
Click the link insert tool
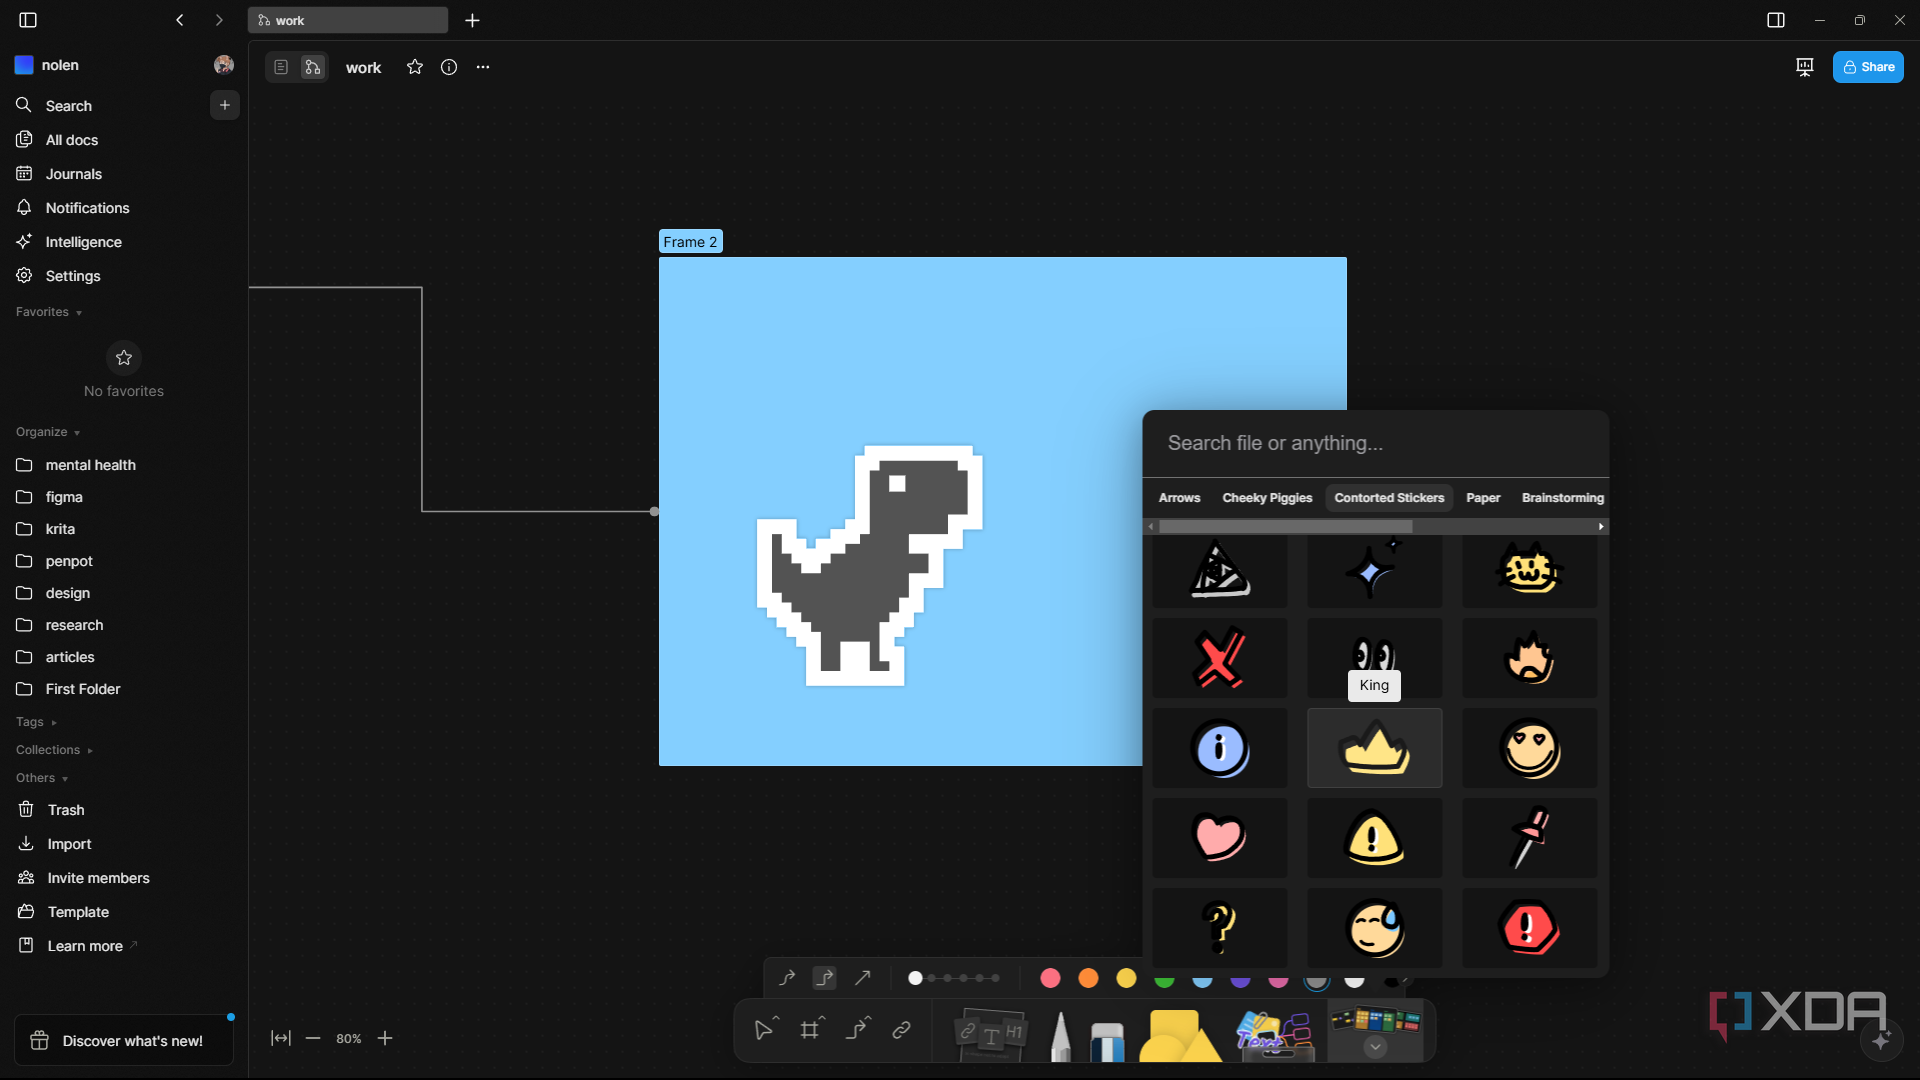pos(901,1029)
